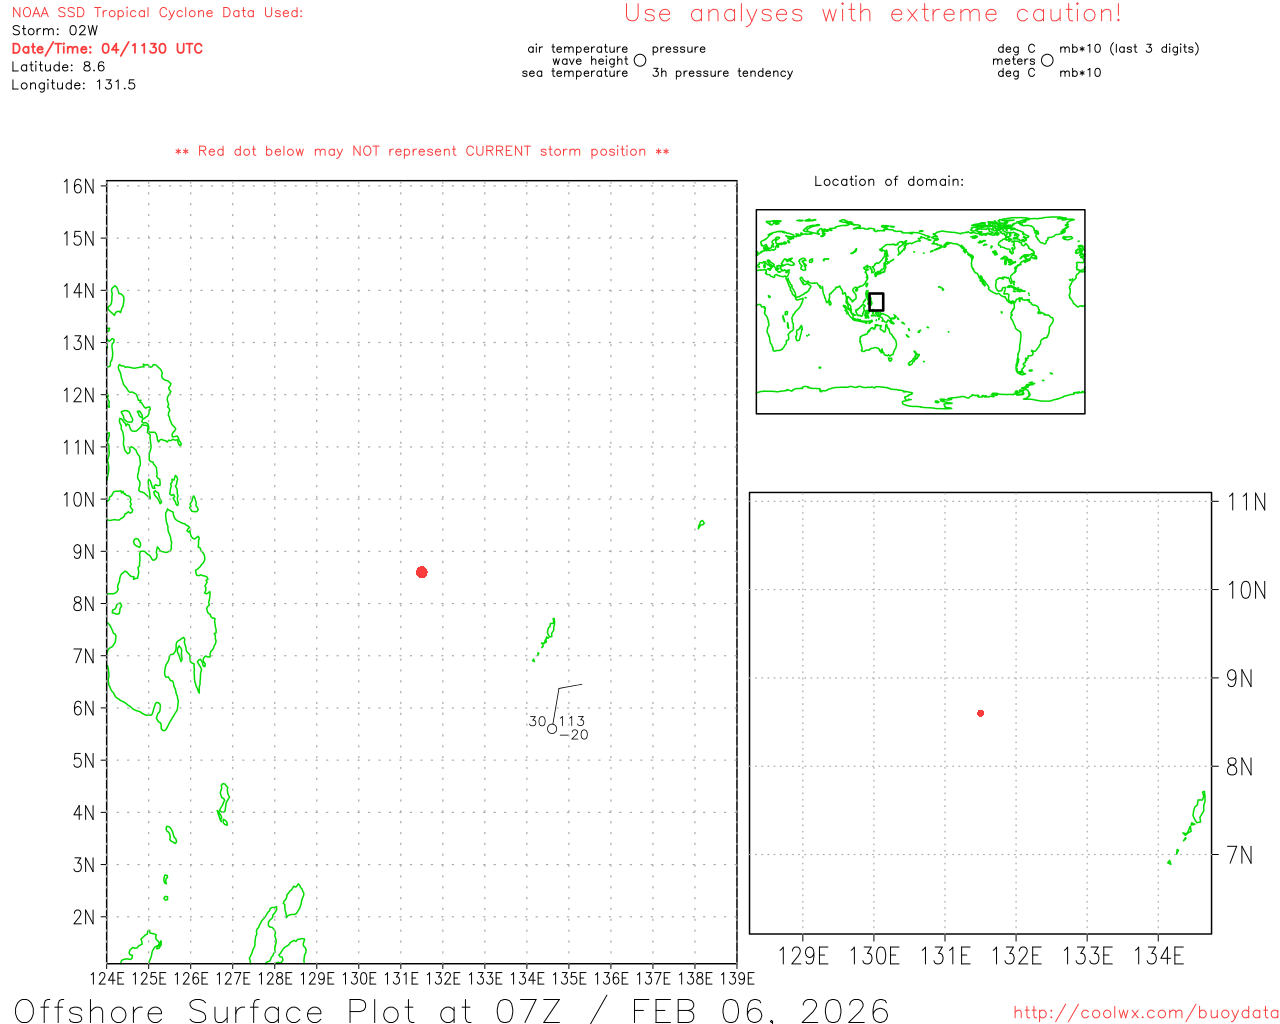Image resolution: width=1280 pixels, height=1024 pixels.
Task: Click the buoy pressure tendency value "-20"
Action: click(x=574, y=735)
